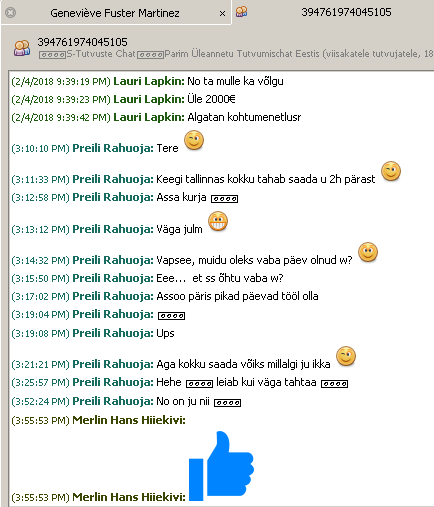The height and width of the screenshot is (507, 434).
Task: Click Preili Rahuoja's name on 'Ups' message
Action: [x=113, y=333]
